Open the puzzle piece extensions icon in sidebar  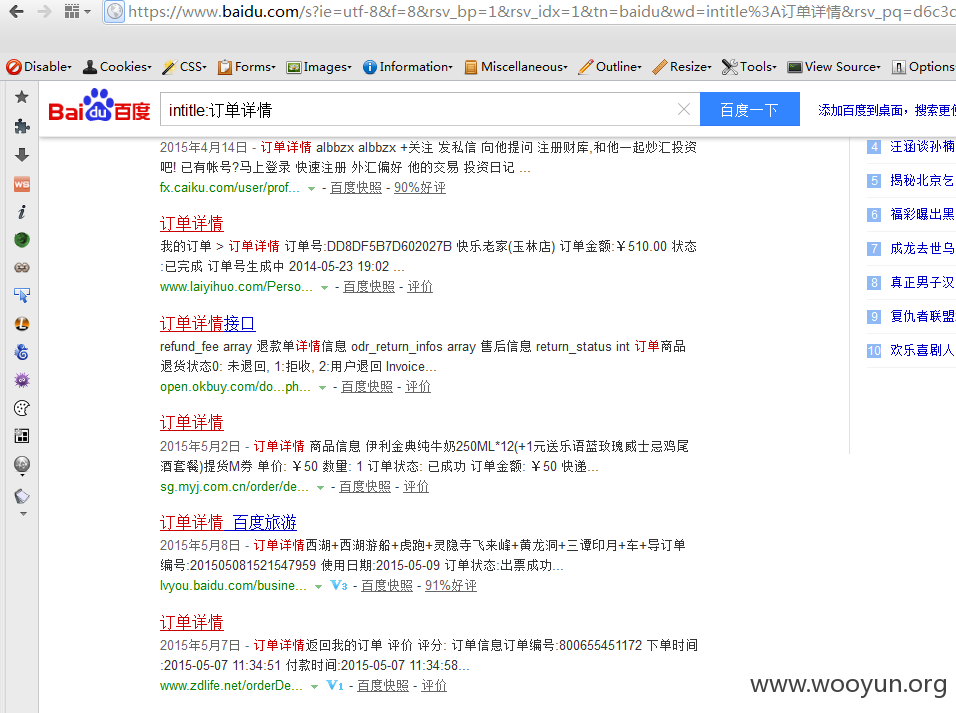[22, 126]
